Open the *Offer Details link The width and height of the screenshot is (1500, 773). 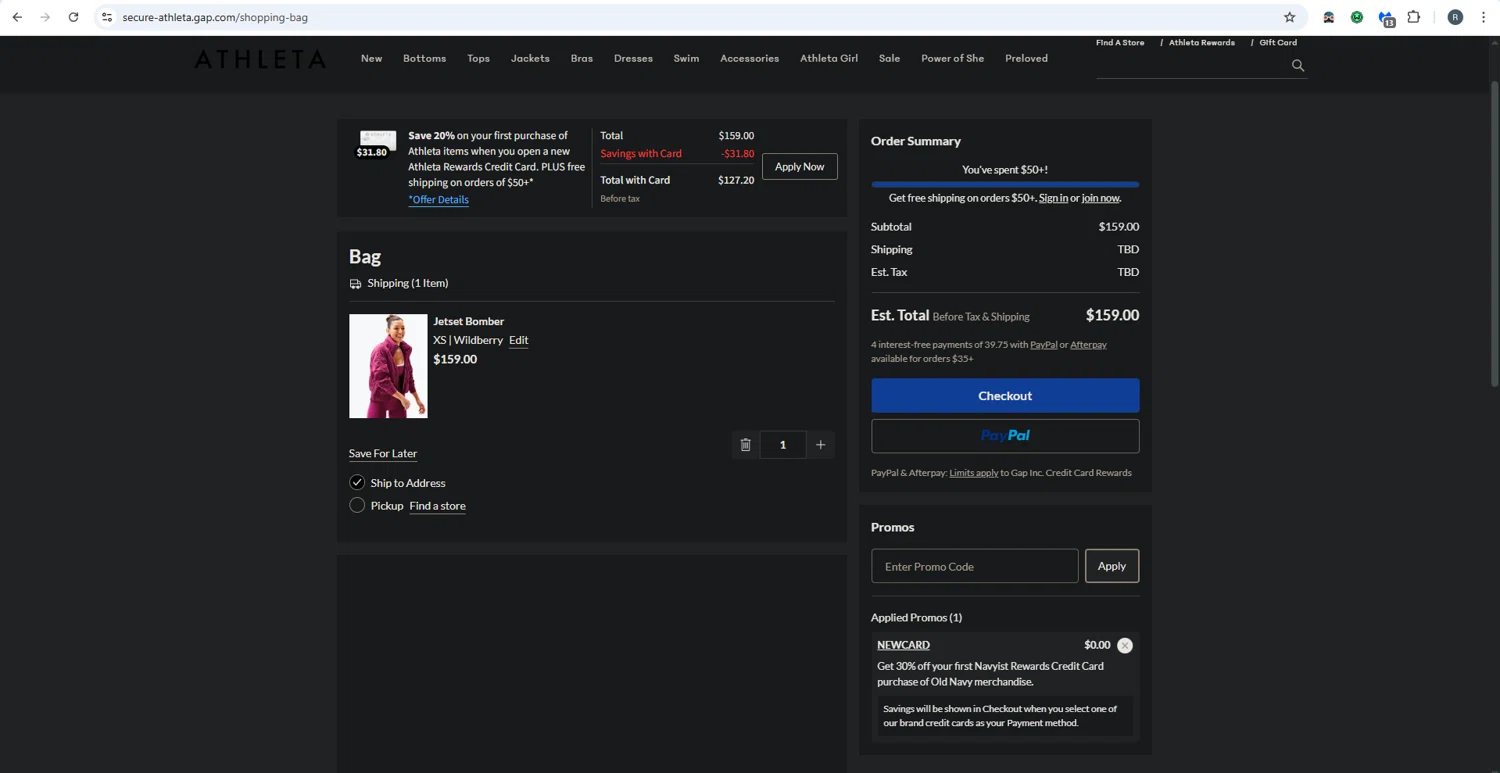pyautogui.click(x=438, y=199)
